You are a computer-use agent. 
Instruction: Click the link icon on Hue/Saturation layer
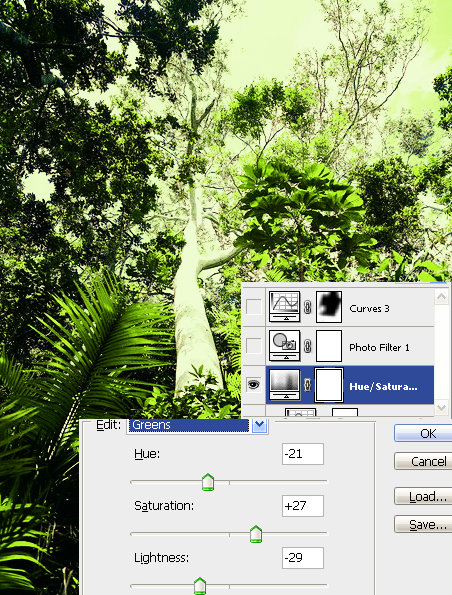tap(308, 385)
